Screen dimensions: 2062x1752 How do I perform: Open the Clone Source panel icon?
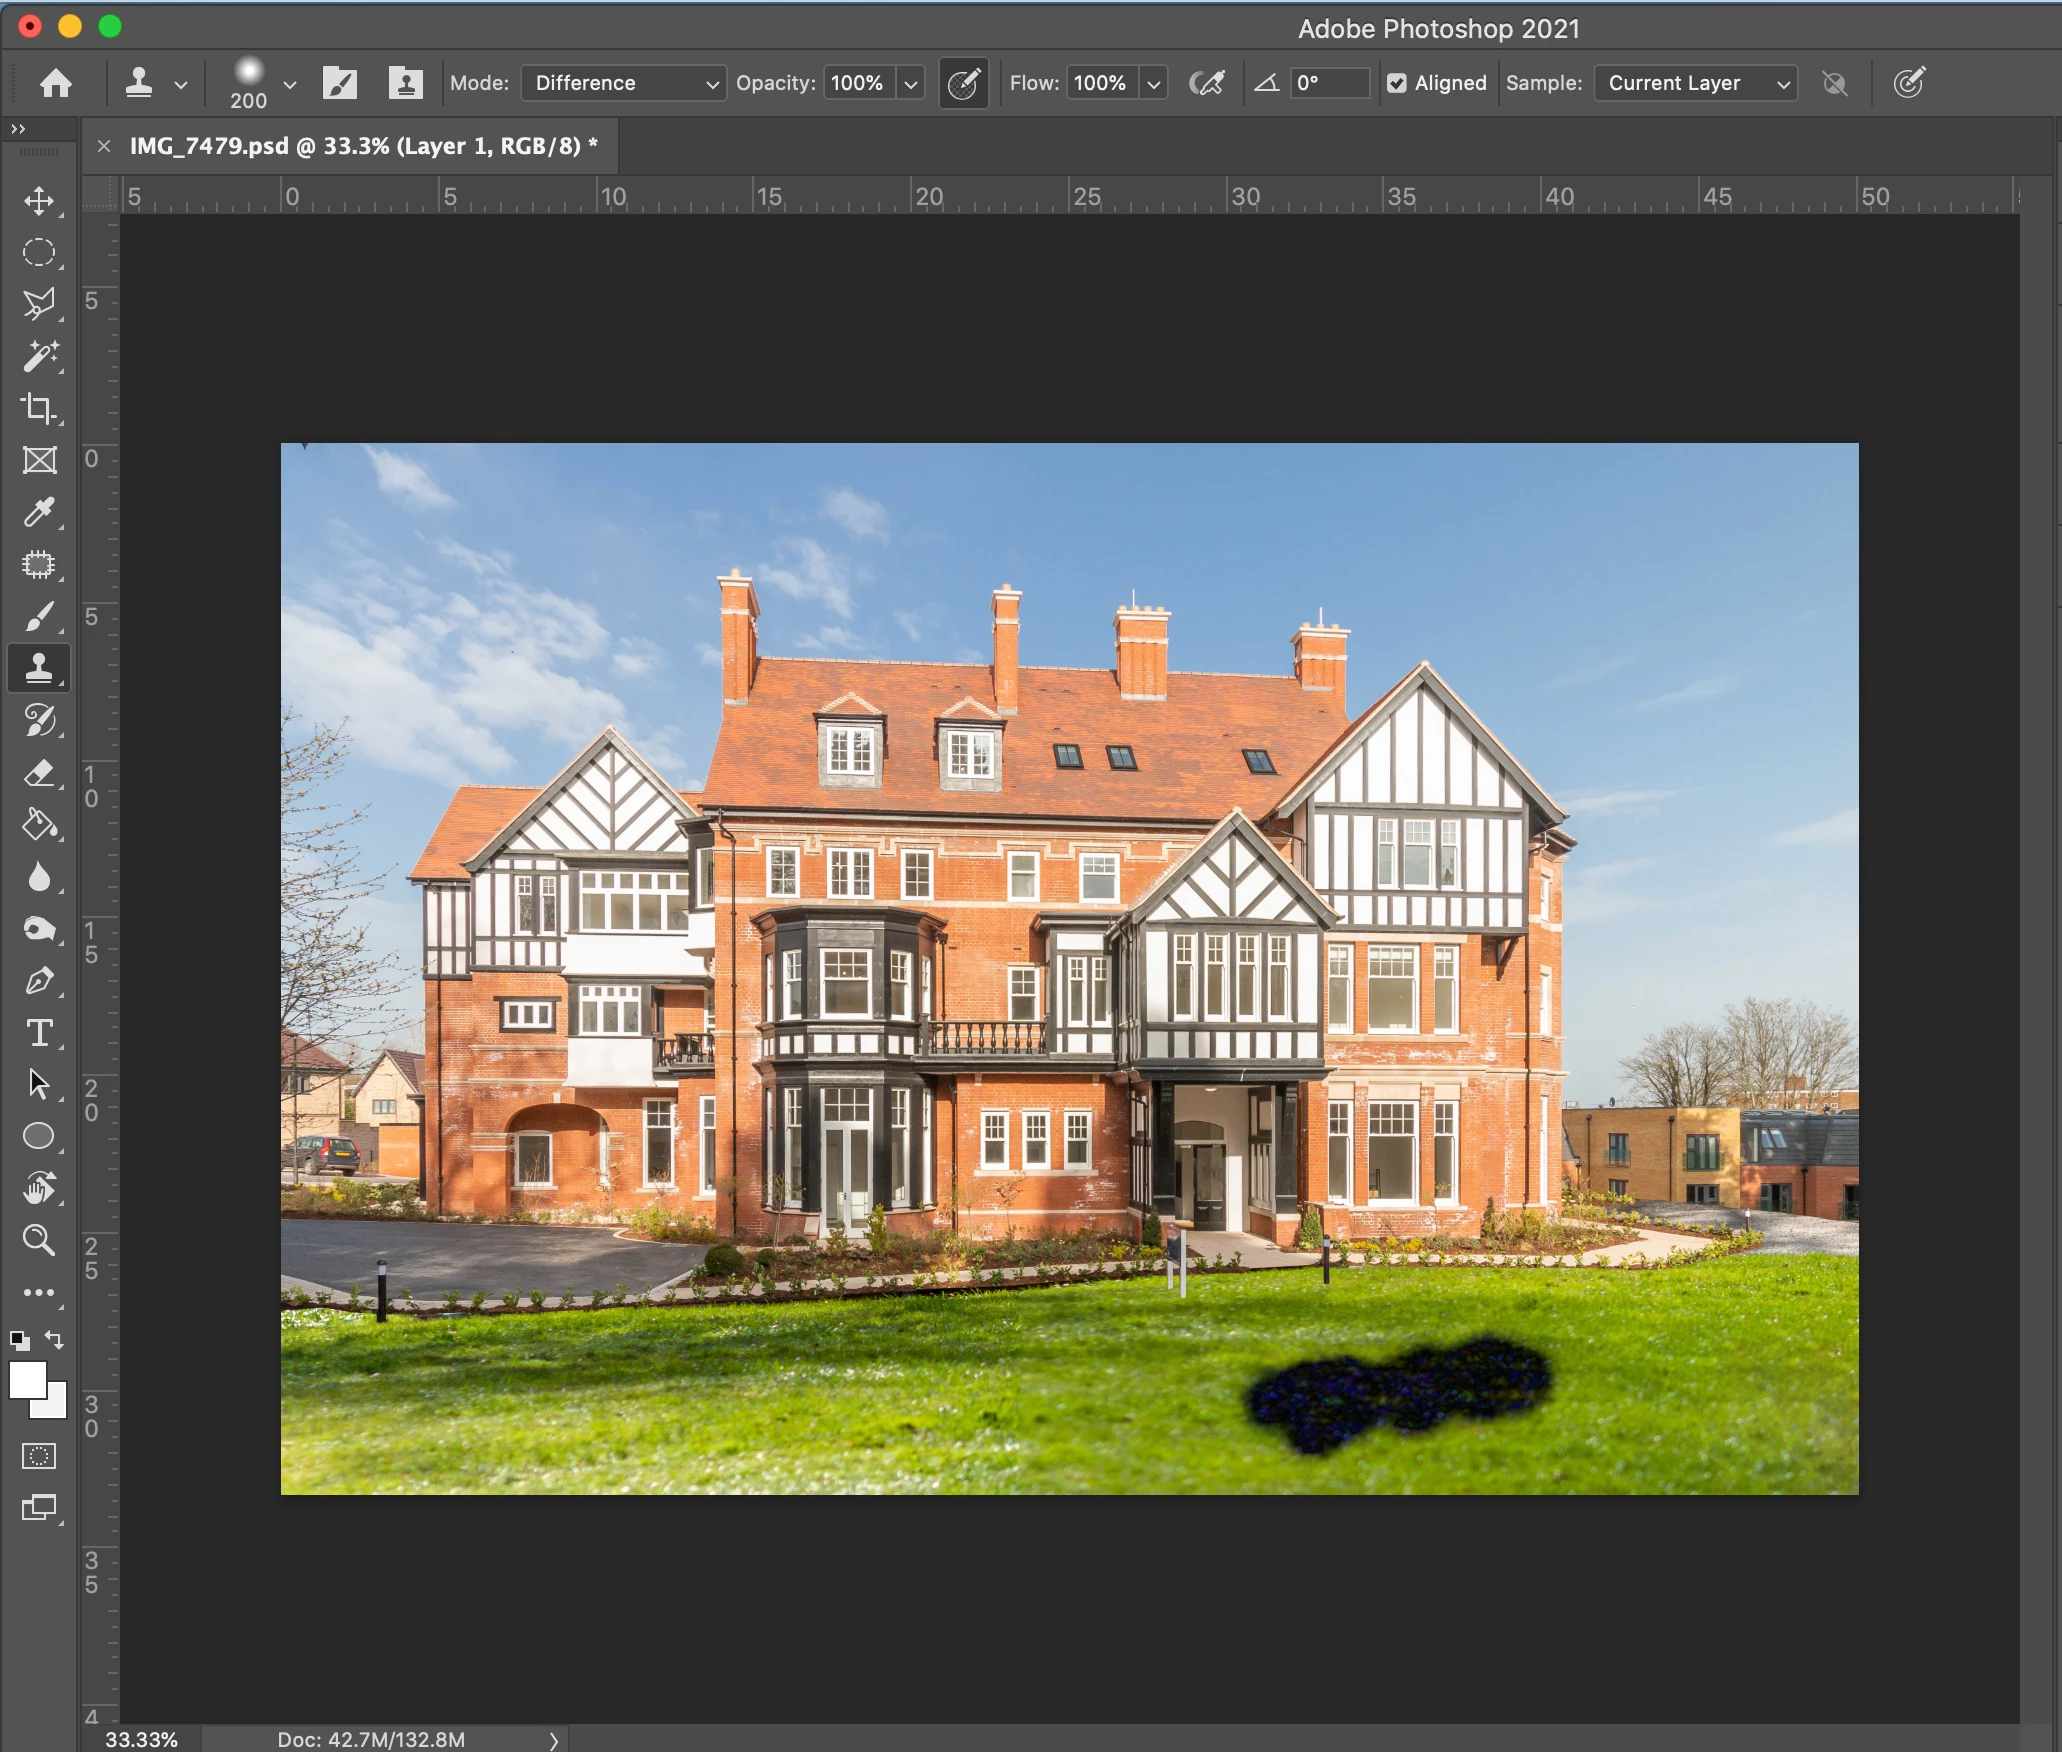point(405,83)
